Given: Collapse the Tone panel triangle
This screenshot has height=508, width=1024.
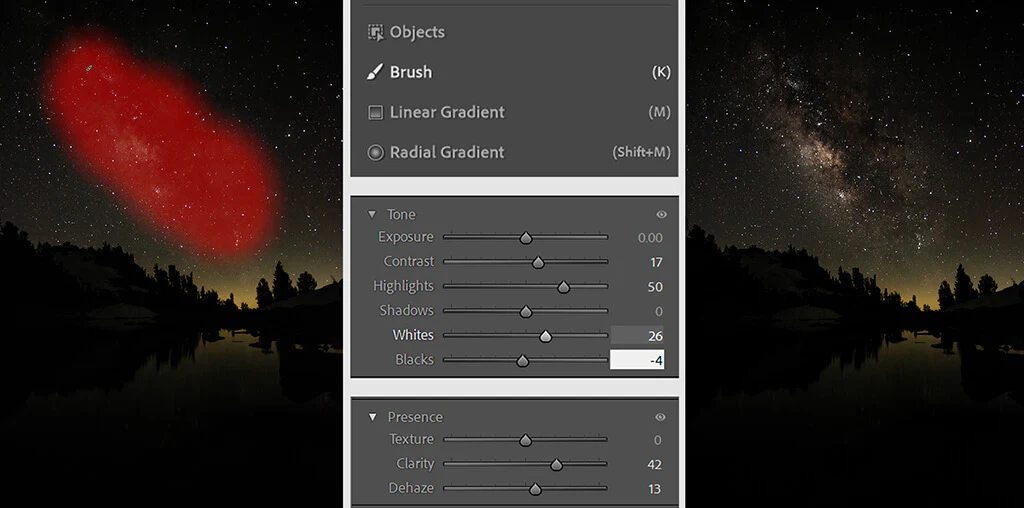Looking at the screenshot, I should pyautogui.click(x=372, y=214).
